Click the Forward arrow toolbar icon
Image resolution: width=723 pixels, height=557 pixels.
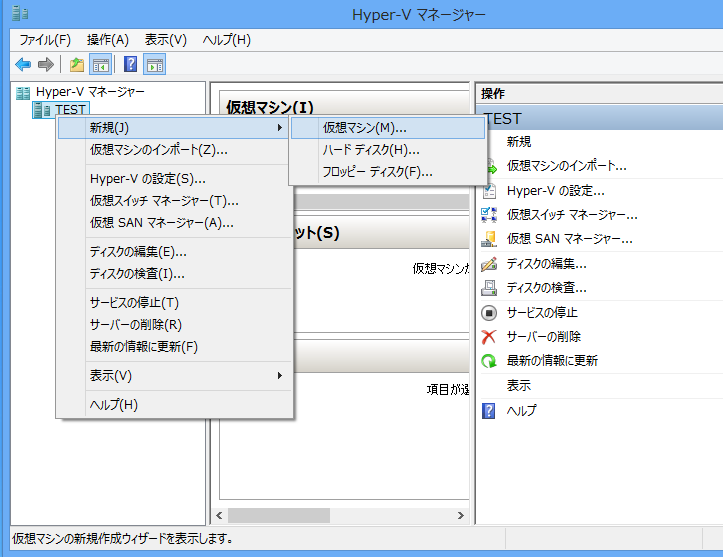tap(46, 65)
